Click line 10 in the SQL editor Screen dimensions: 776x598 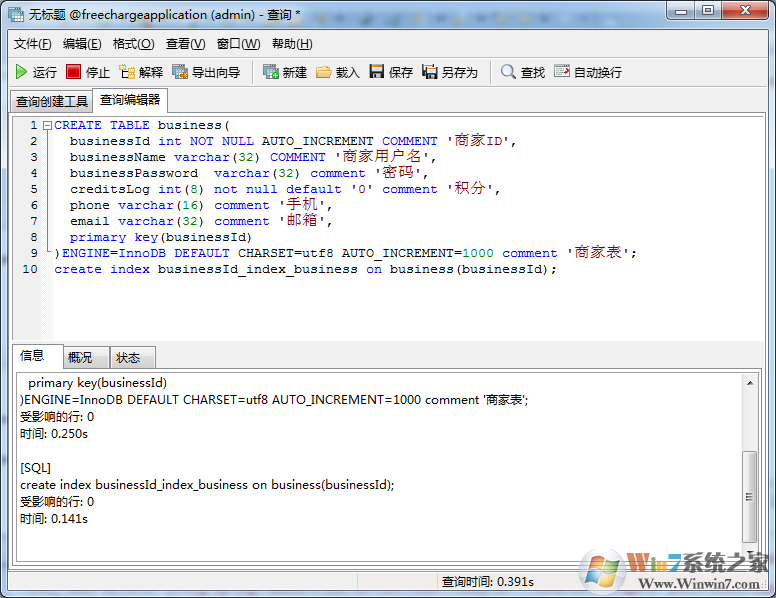coord(300,269)
